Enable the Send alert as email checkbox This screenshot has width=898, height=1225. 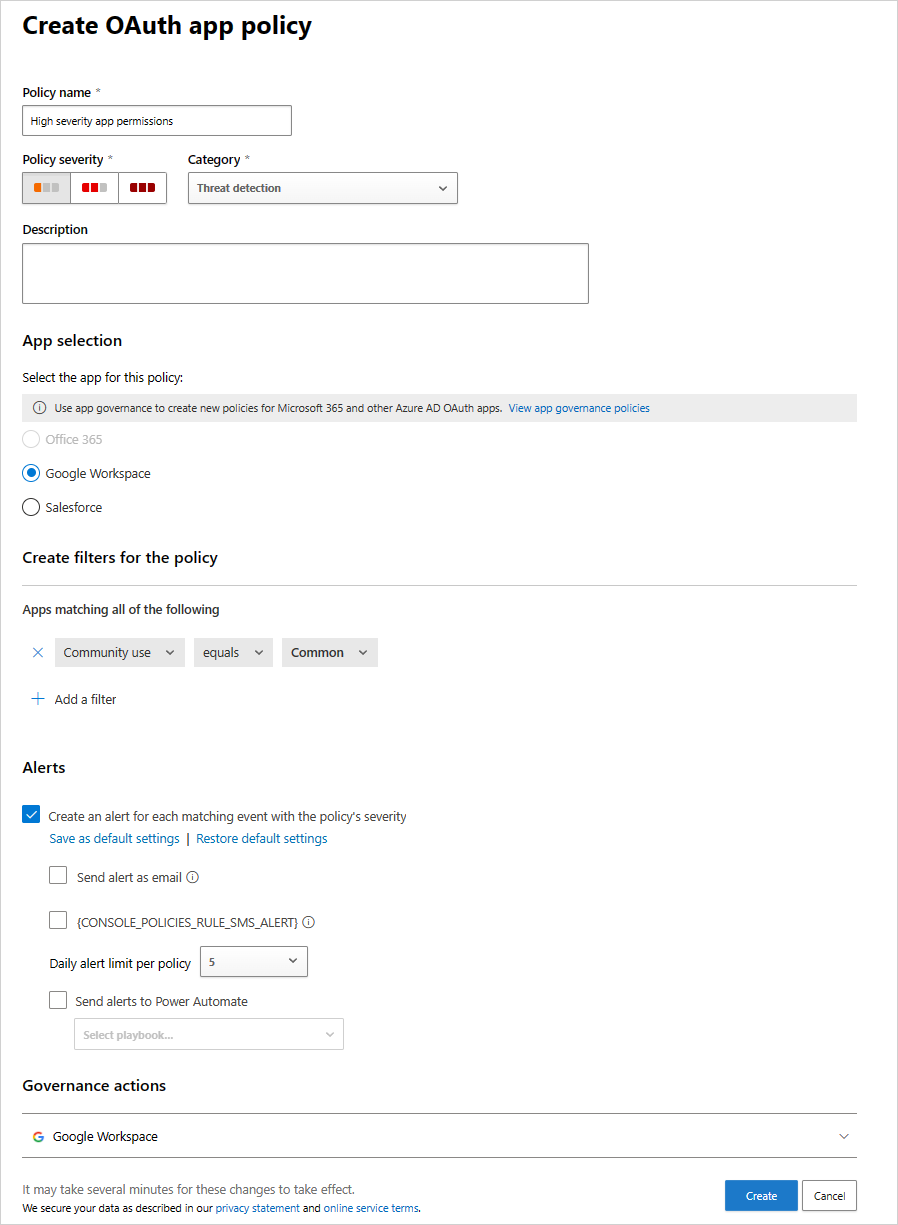[58, 875]
